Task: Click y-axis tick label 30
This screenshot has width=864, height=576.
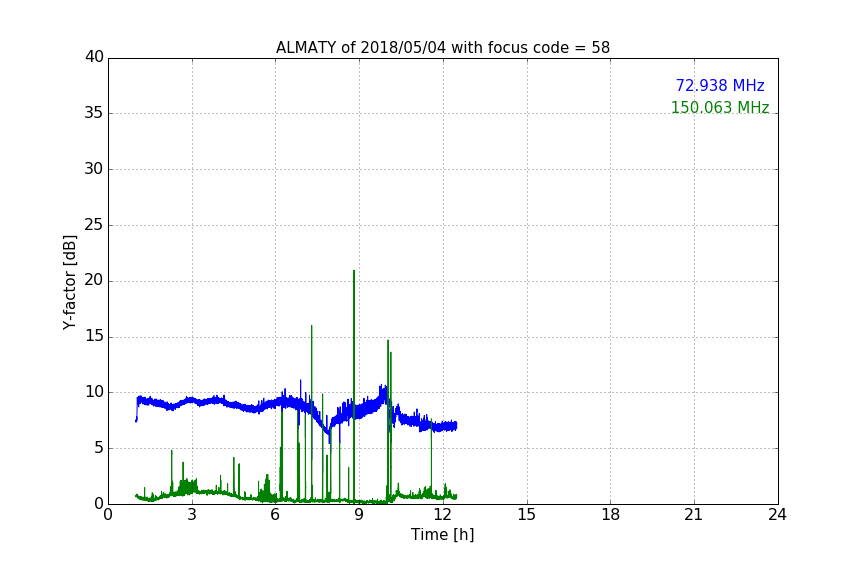Action: tap(94, 169)
